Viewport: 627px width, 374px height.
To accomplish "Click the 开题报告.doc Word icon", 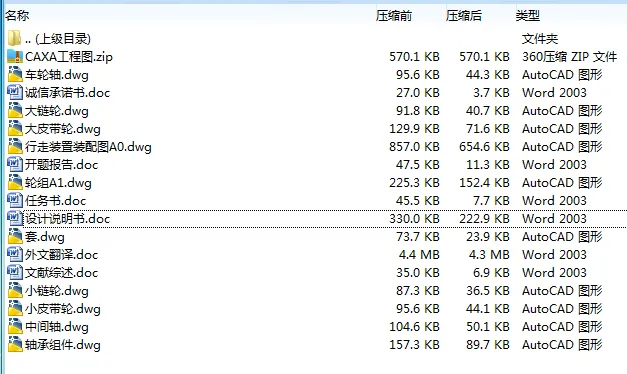I will 15,164.
